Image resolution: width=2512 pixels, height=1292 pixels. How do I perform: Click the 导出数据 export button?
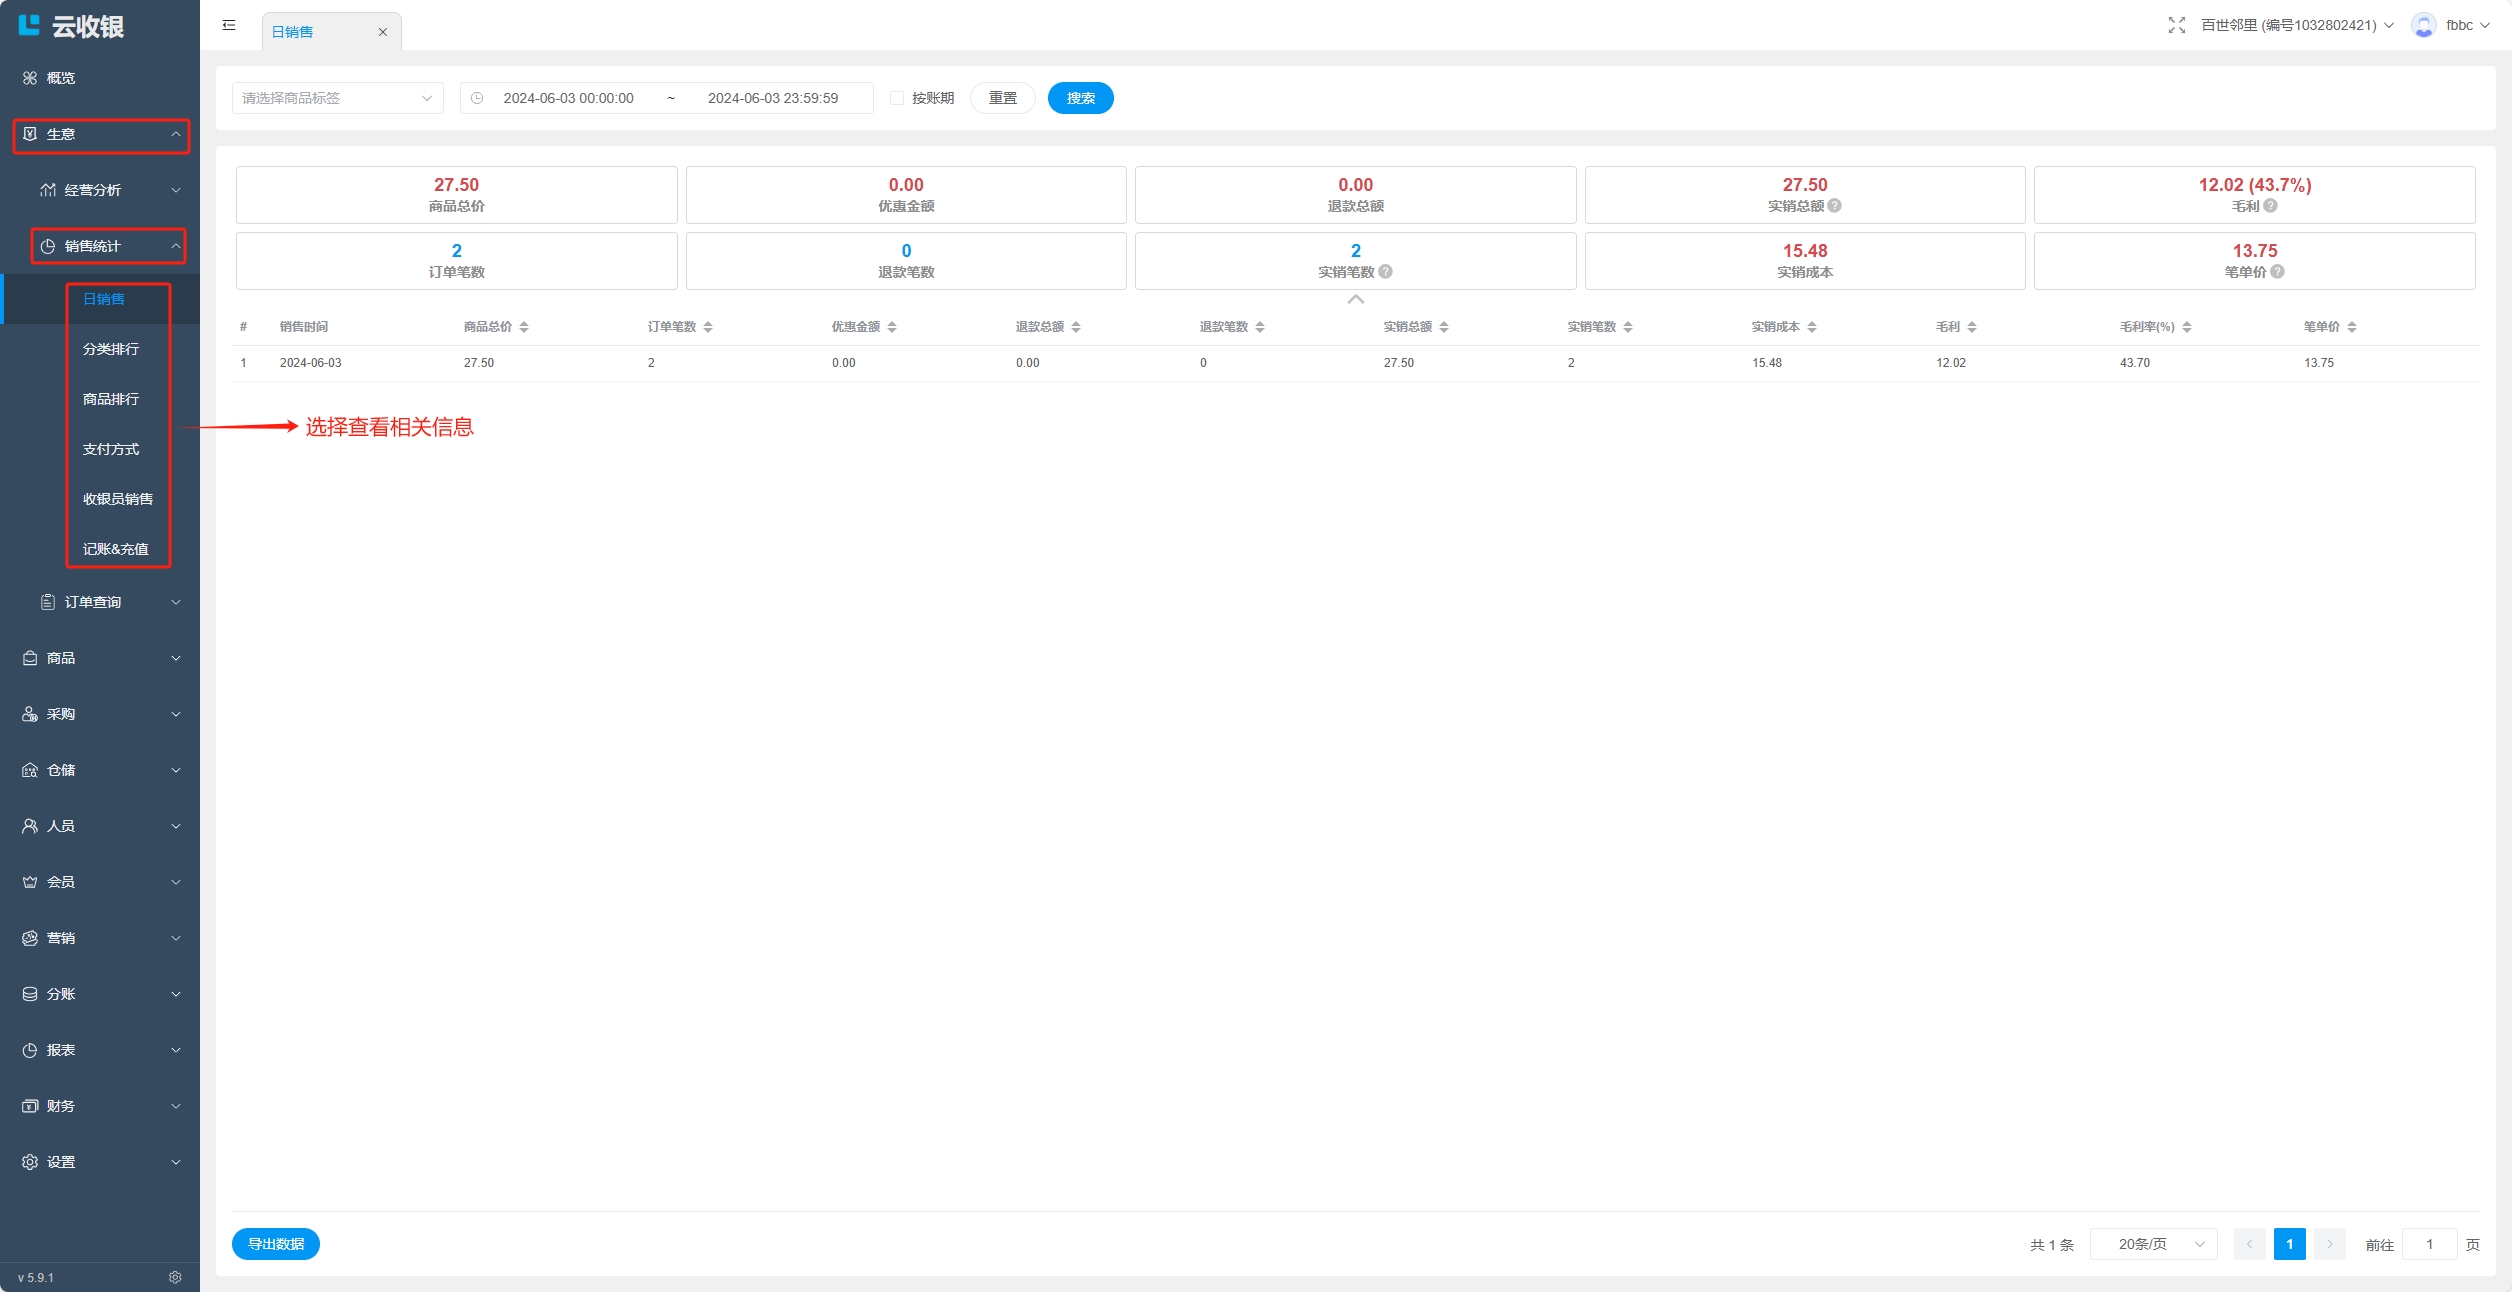point(276,1244)
